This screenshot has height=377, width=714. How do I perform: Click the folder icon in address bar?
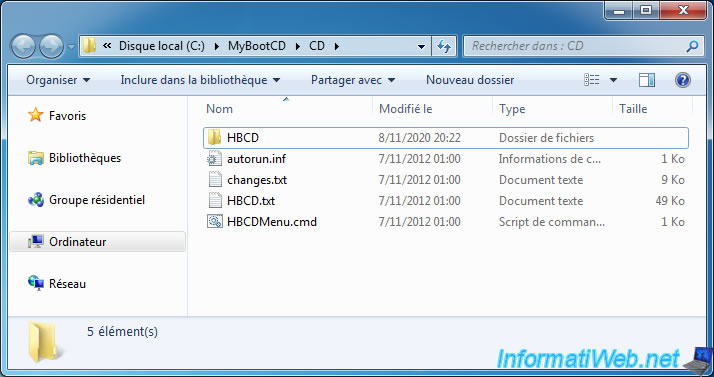tap(89, 46)
